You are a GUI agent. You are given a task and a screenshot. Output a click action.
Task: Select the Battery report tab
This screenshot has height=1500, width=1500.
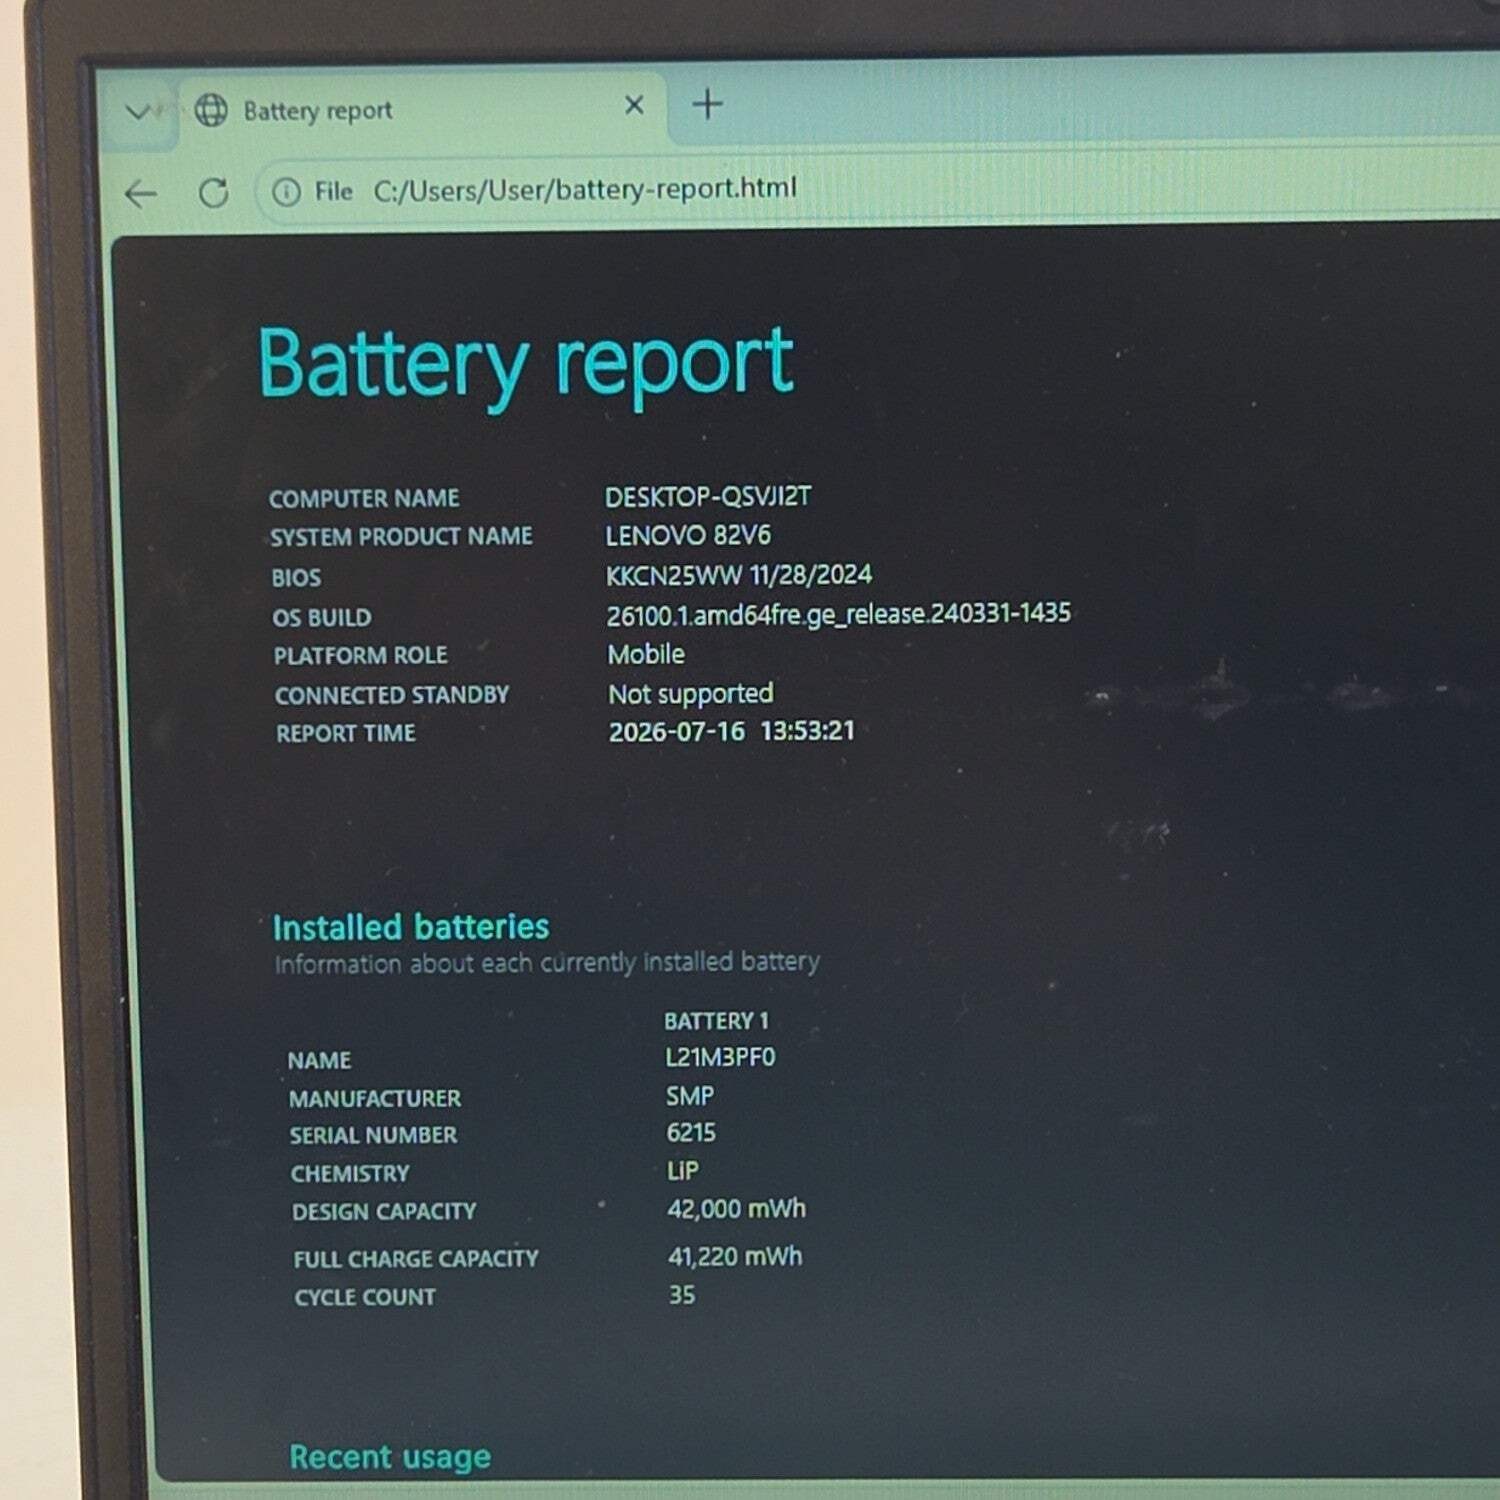[x=422, y=110]
